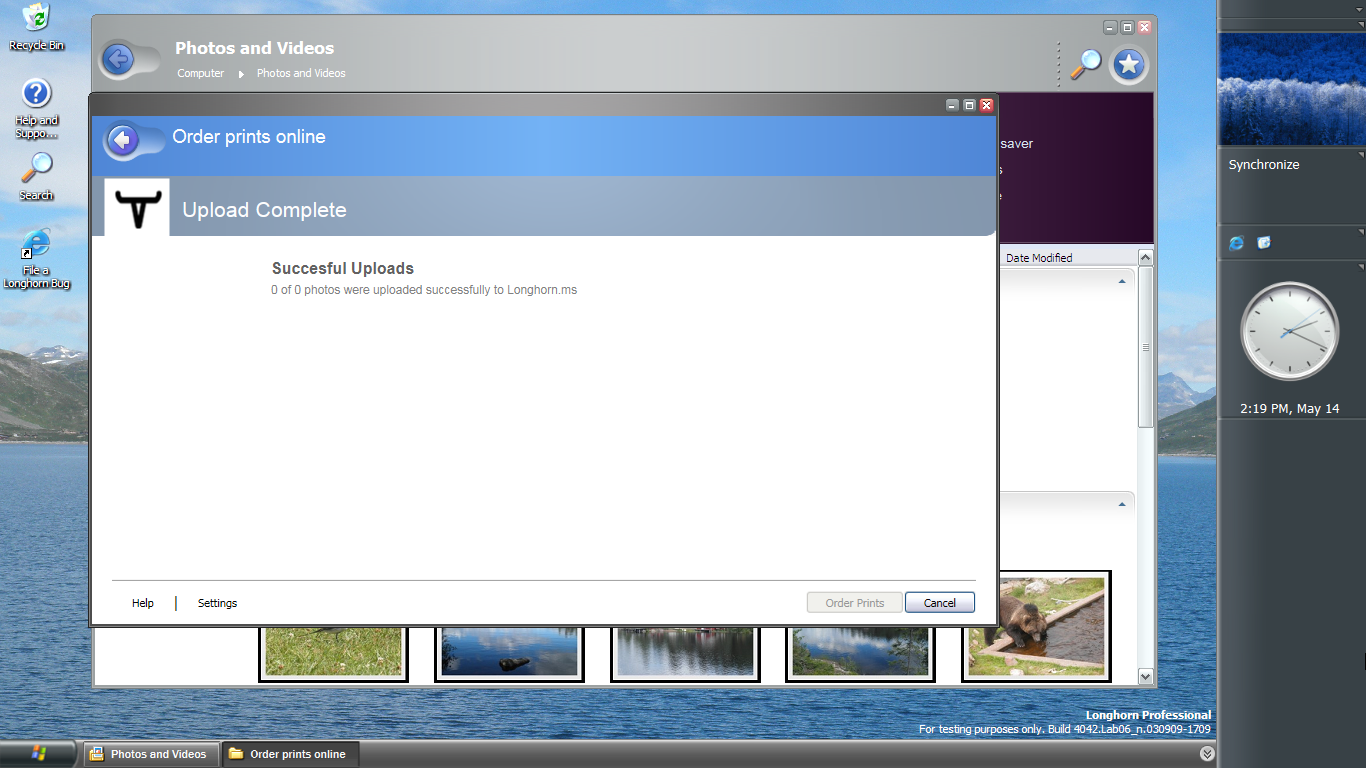Open the quick launch tile options arrow

(1361, 233)
